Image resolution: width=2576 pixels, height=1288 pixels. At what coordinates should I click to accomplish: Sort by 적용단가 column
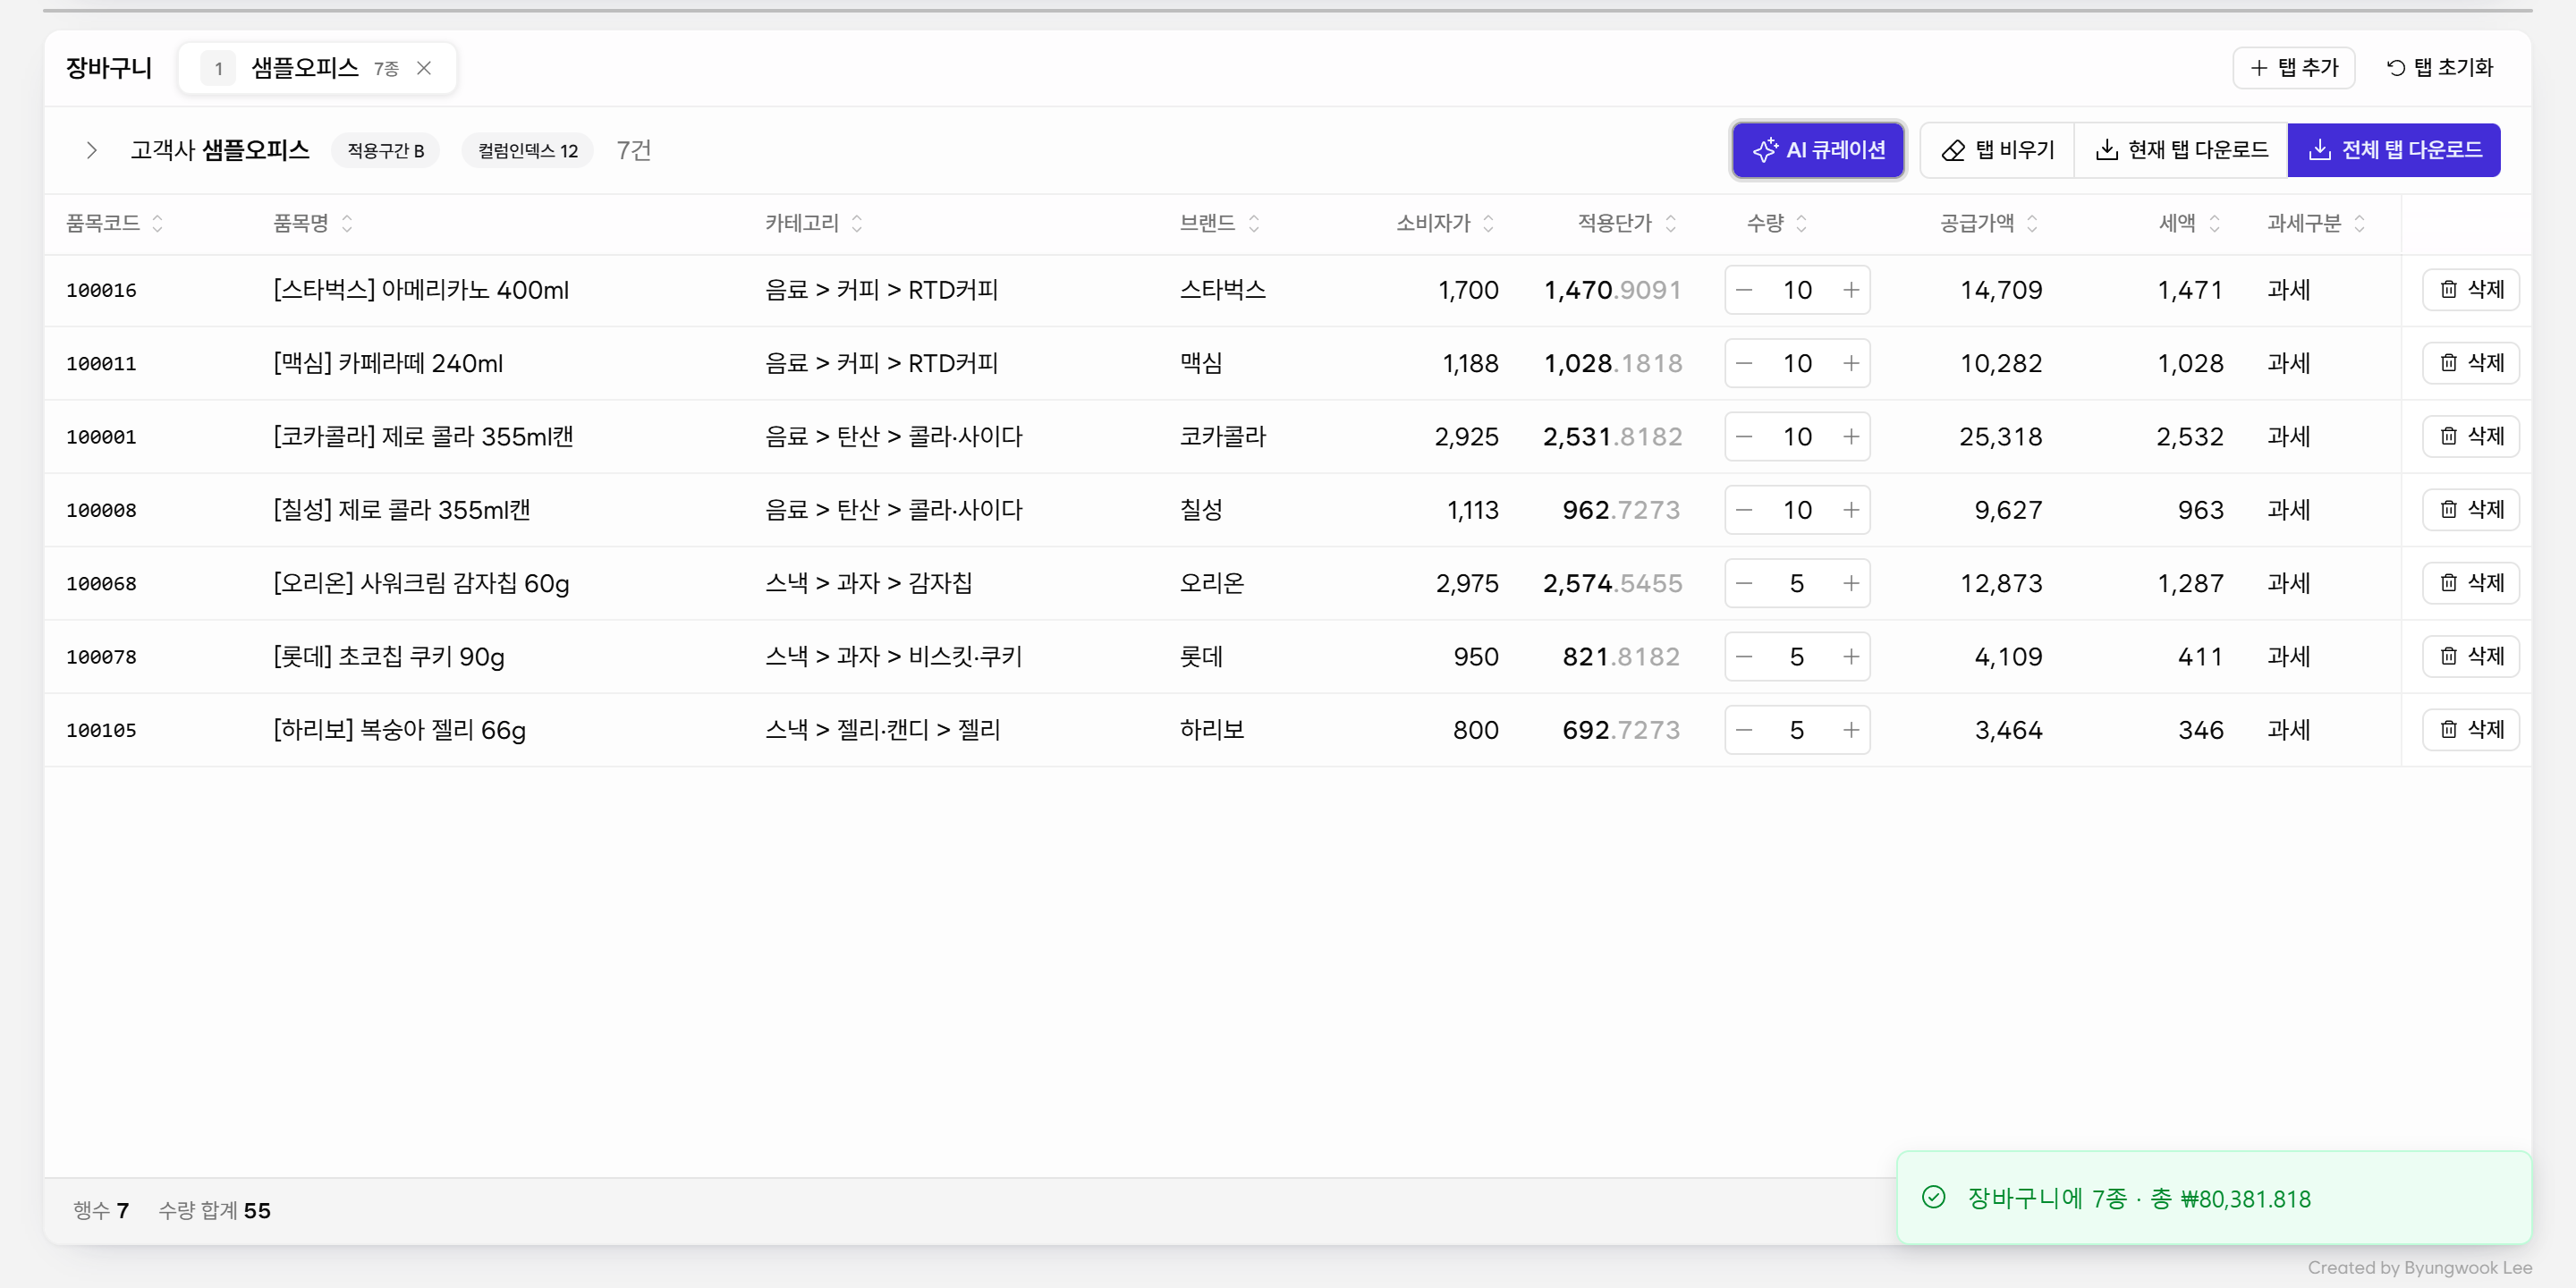click(x=1627, y=223)
